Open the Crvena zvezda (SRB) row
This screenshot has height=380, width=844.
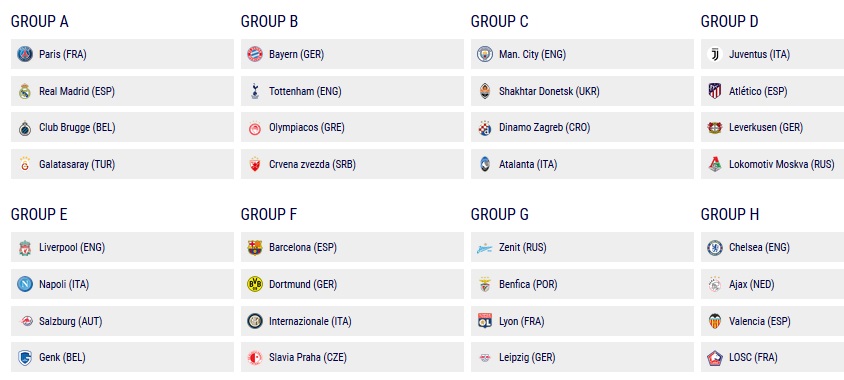352,164
